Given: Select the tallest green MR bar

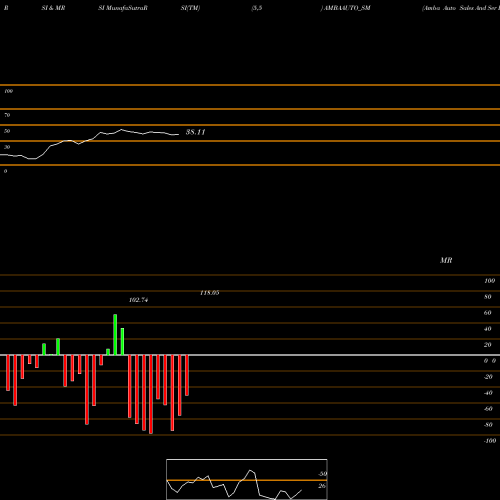Looking at the screenshot, I should [115, 335].
